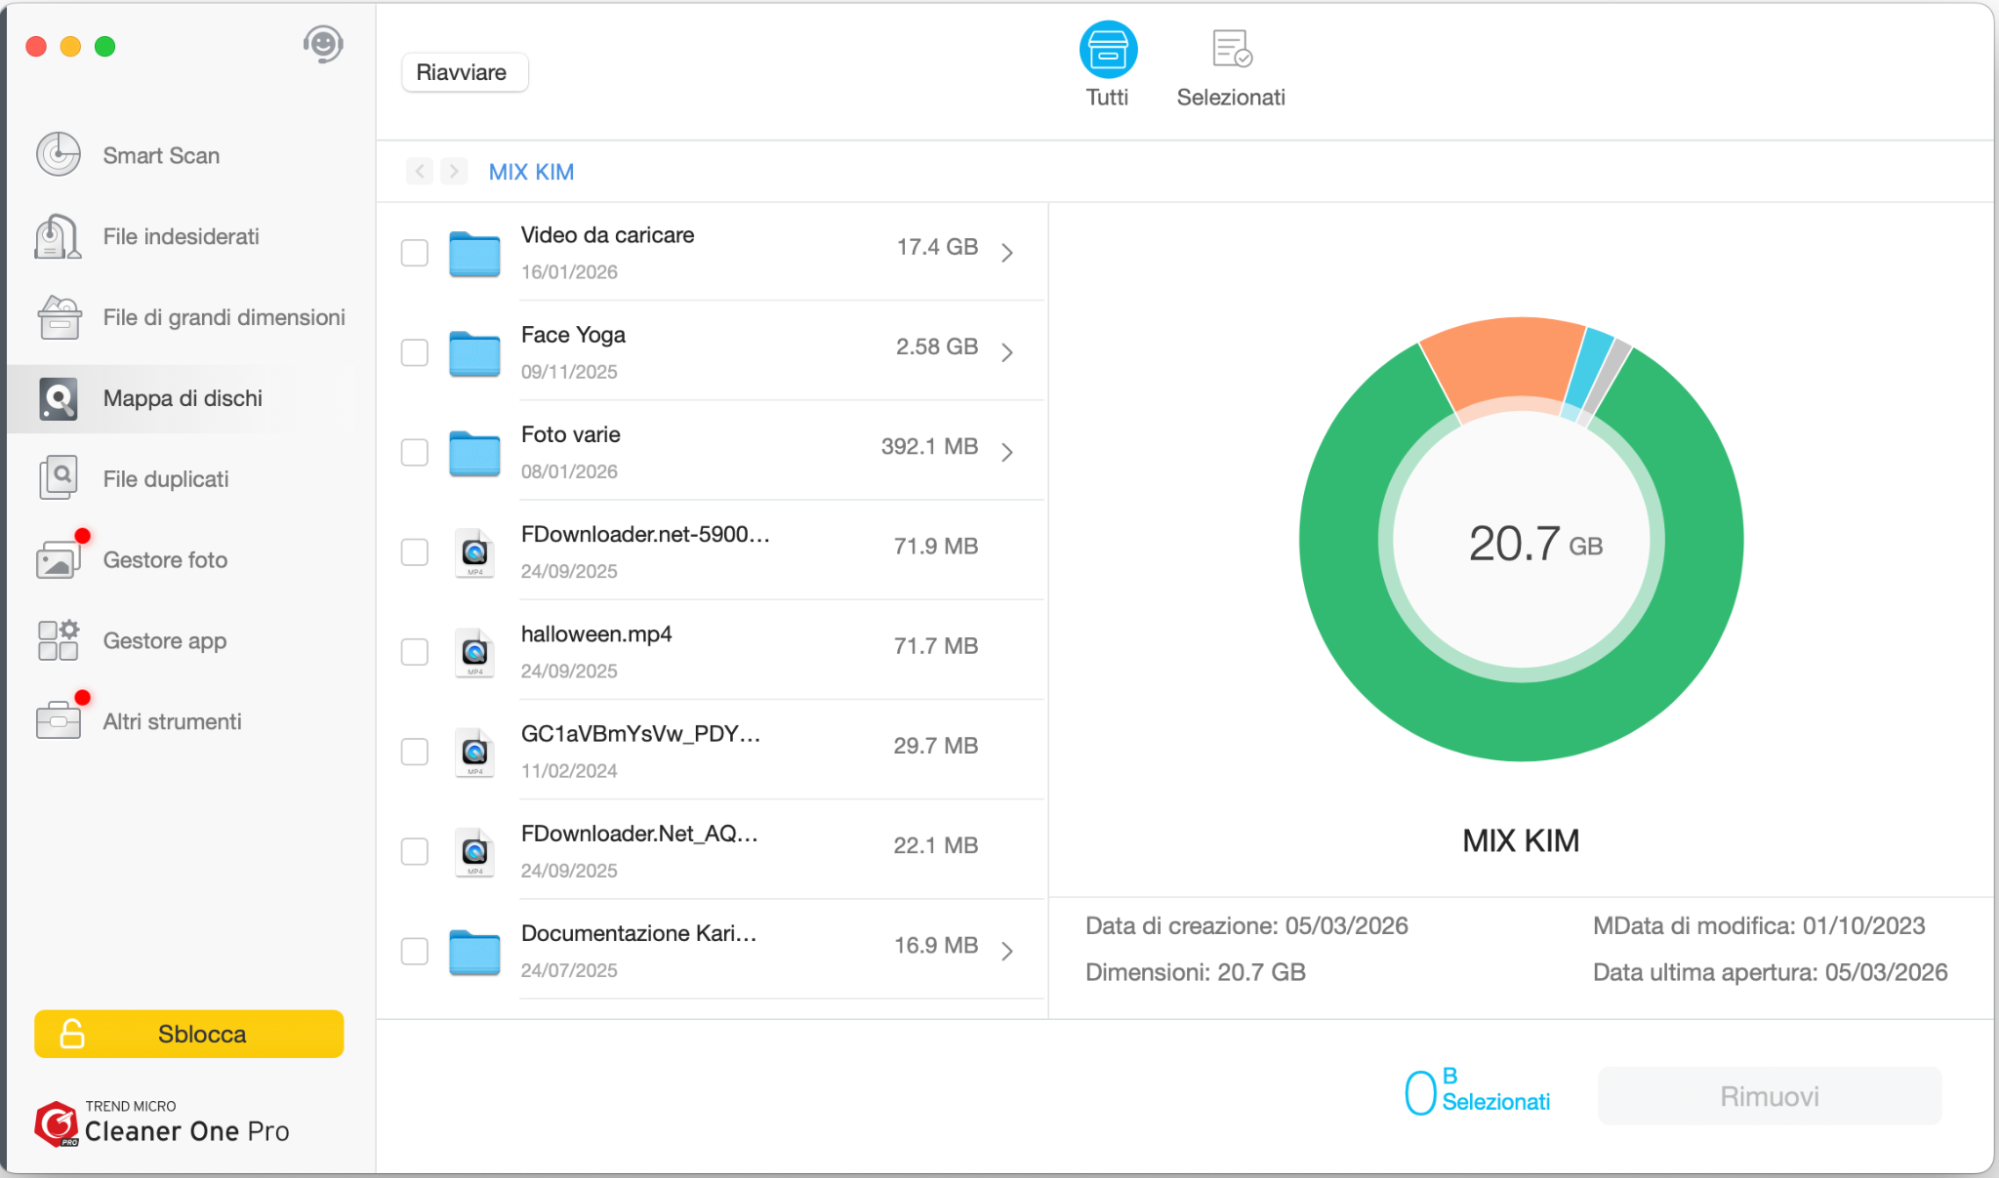Click the Tutti archive box icon
1999x1179 pixels.
[x=1108, y=49]
